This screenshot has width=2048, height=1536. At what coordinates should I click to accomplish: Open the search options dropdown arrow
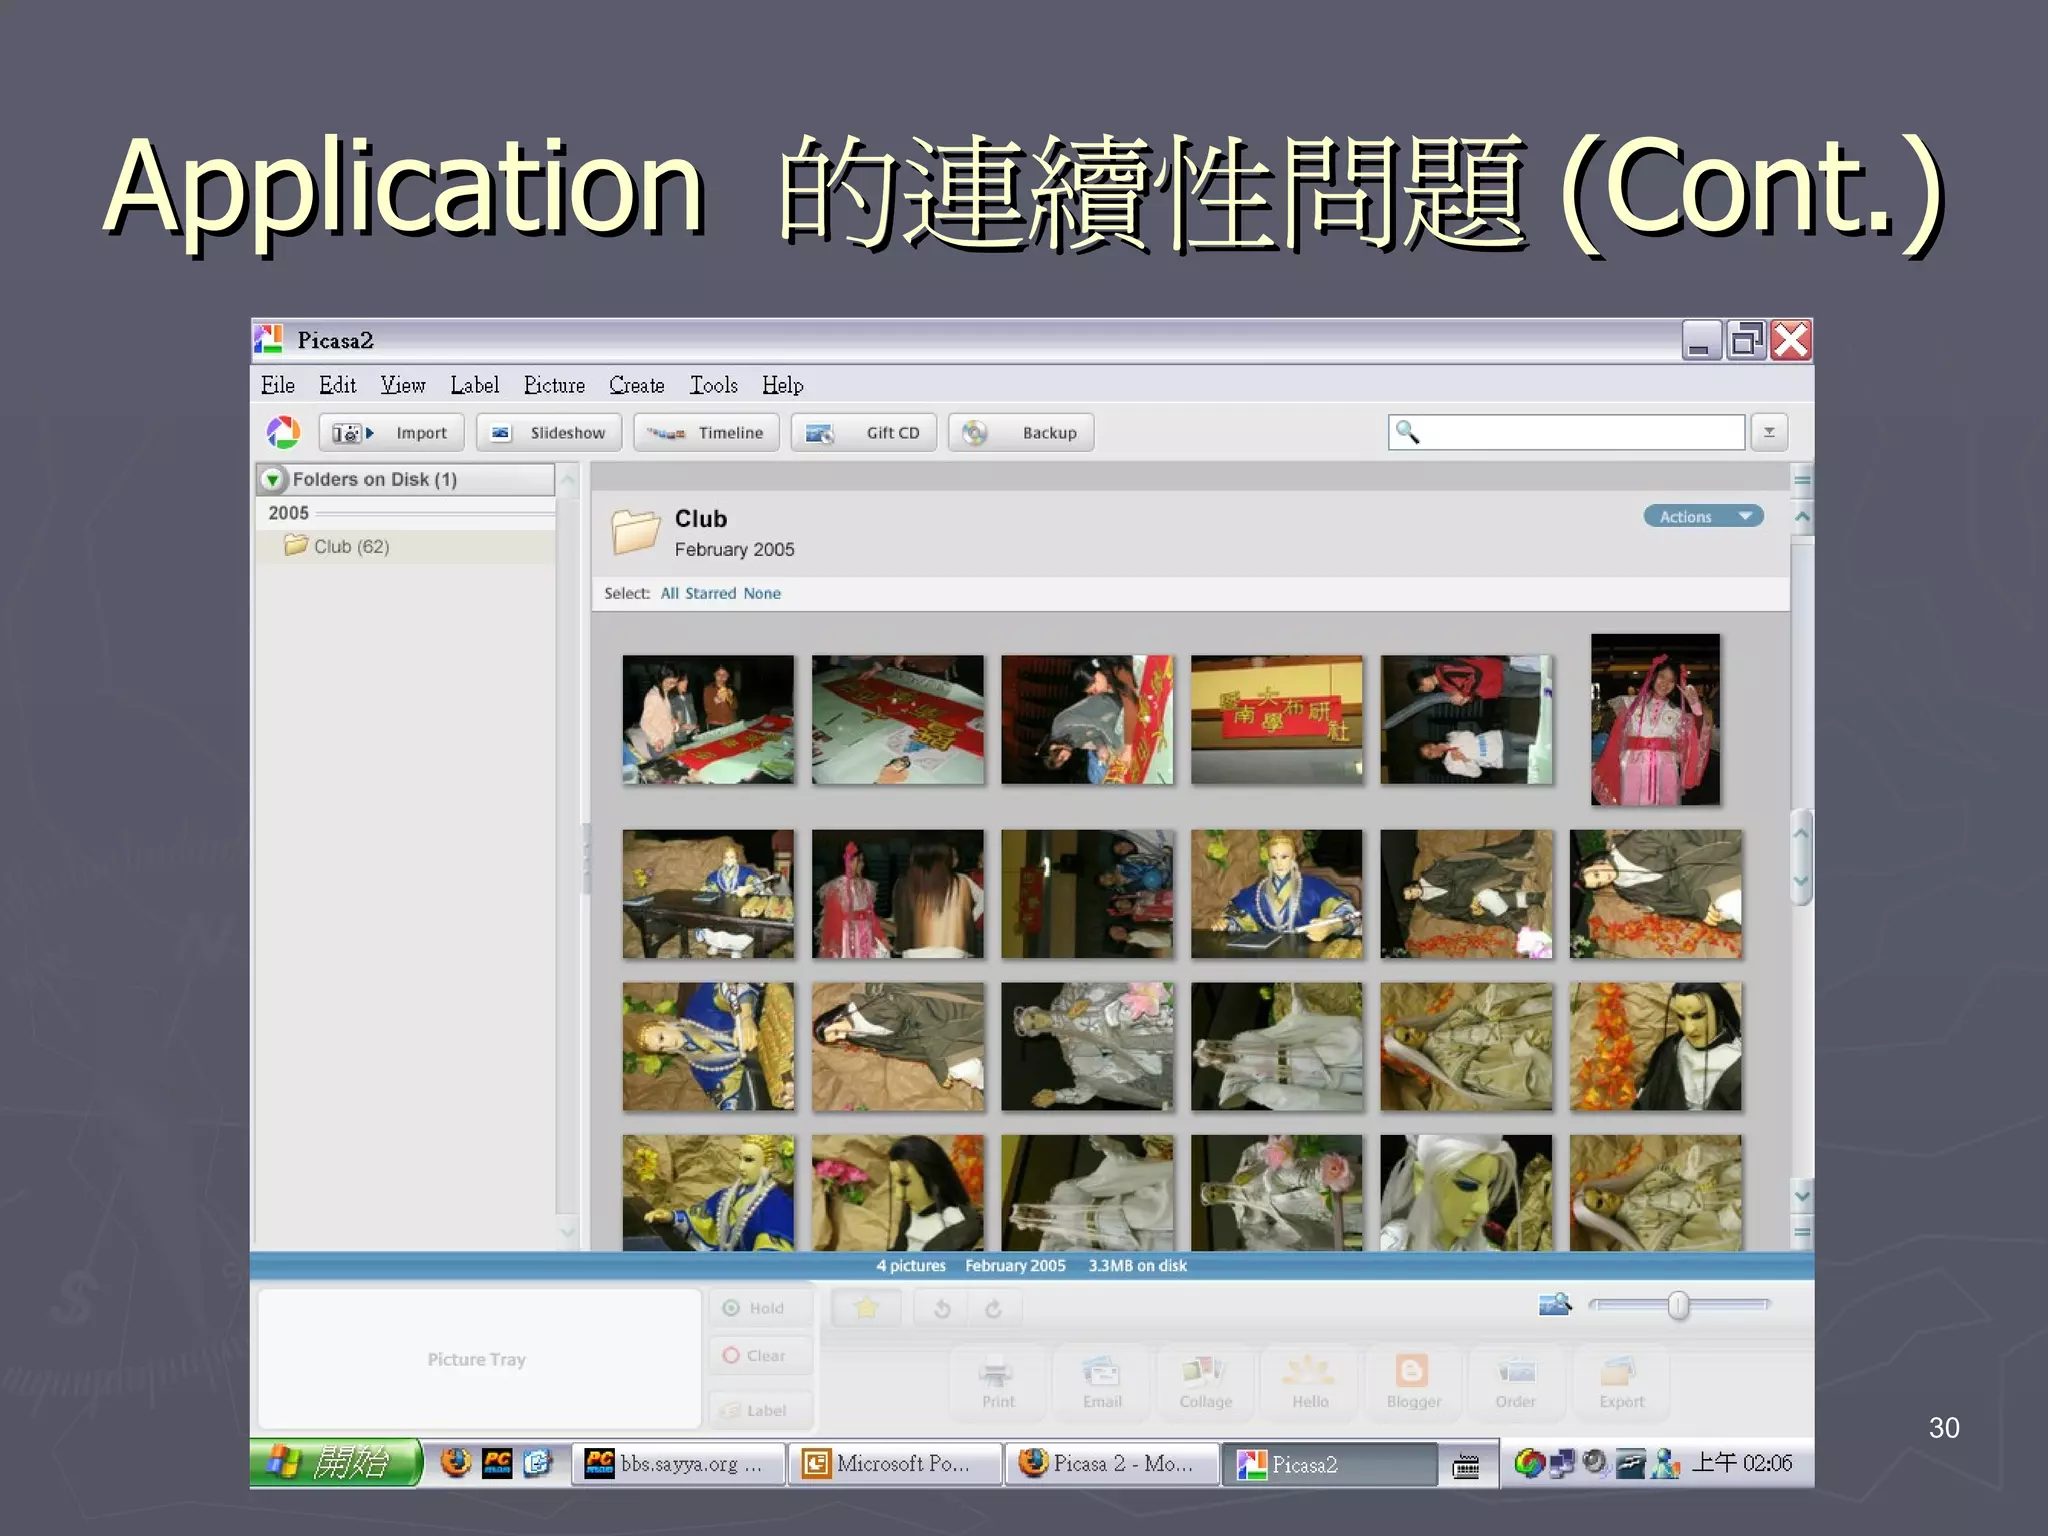tap(1769, 432)
